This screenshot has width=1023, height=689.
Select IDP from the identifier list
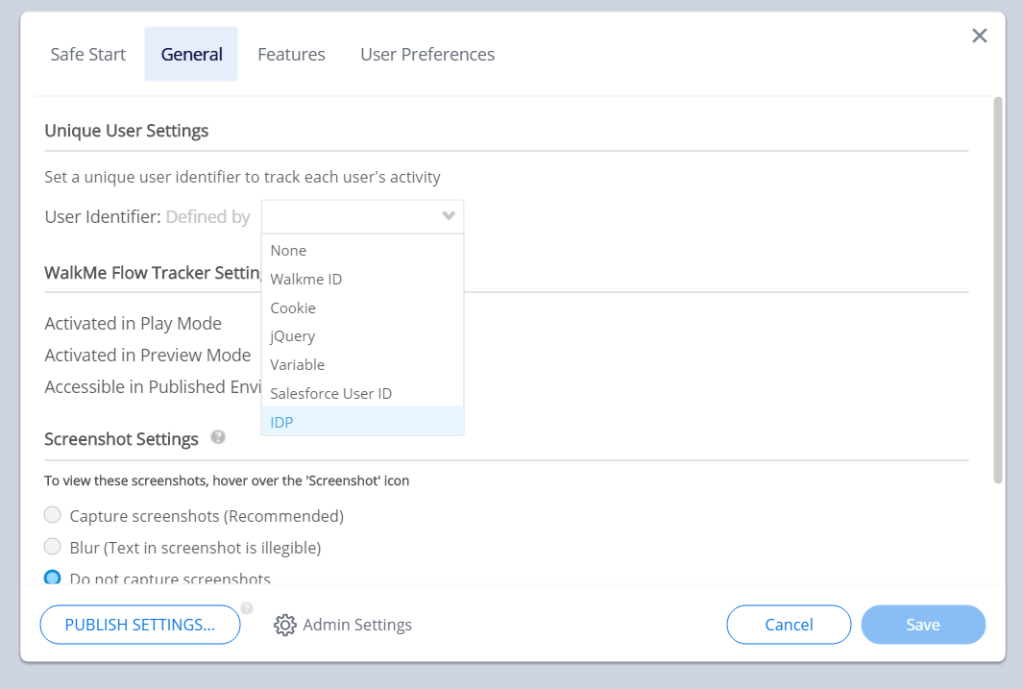282,422
